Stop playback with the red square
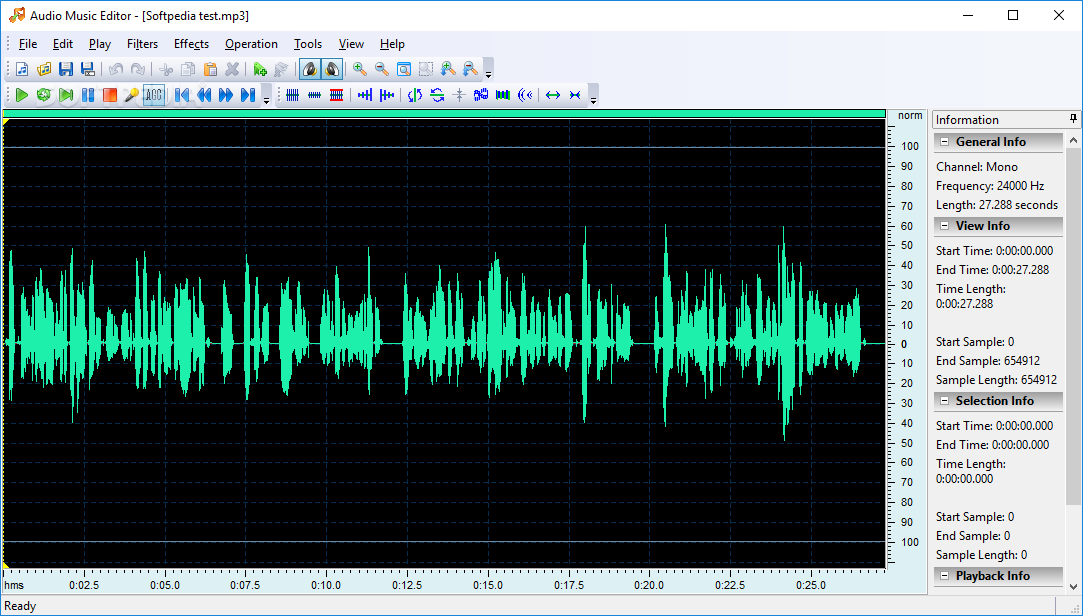The image size is (1083, 616). tap(110, 95)
